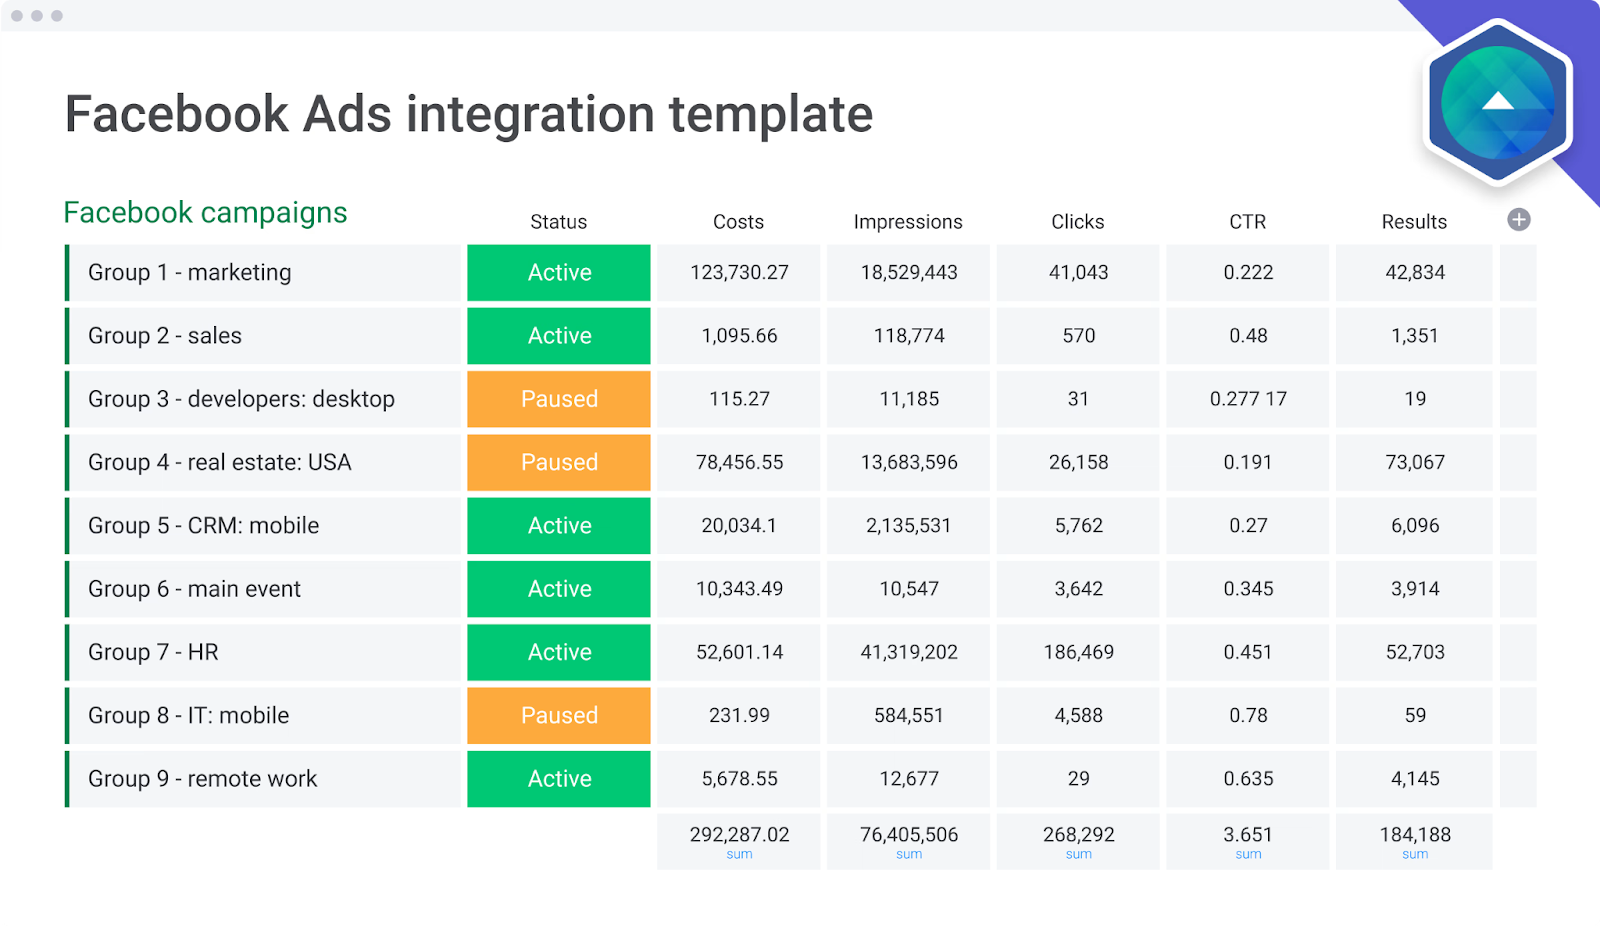This screenshot has width=1600, height=926.
Task: Edit clicks value 186,469 for Group 7
Action: pyautogui.click(x=1078, y=652)
